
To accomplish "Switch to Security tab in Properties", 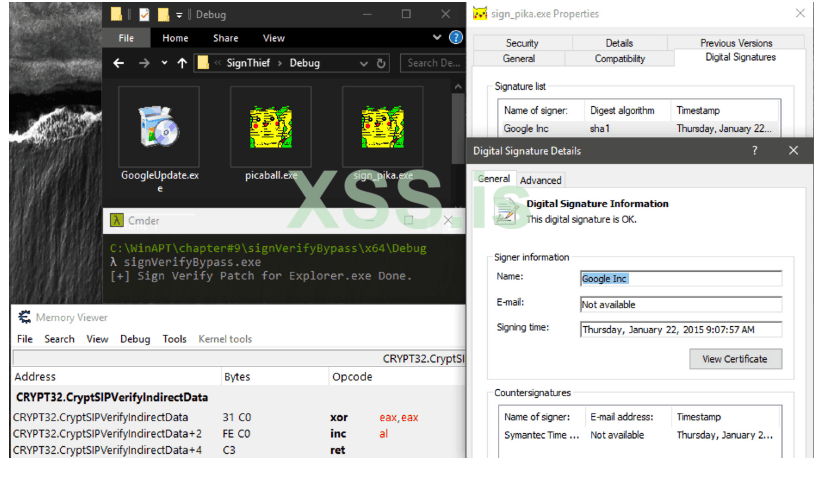I will (x=522, y=43).
